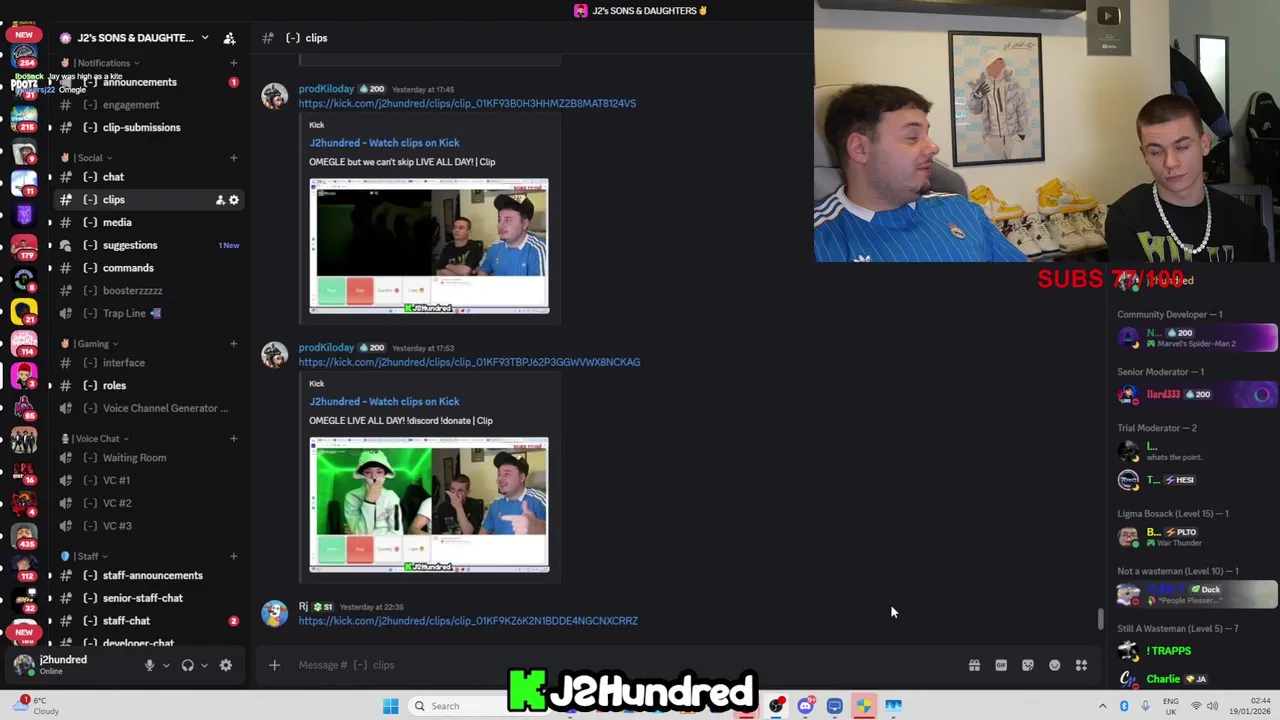Open the senior-staff-chat channel
1280x720 pixels.
click(x=147, y=598)
